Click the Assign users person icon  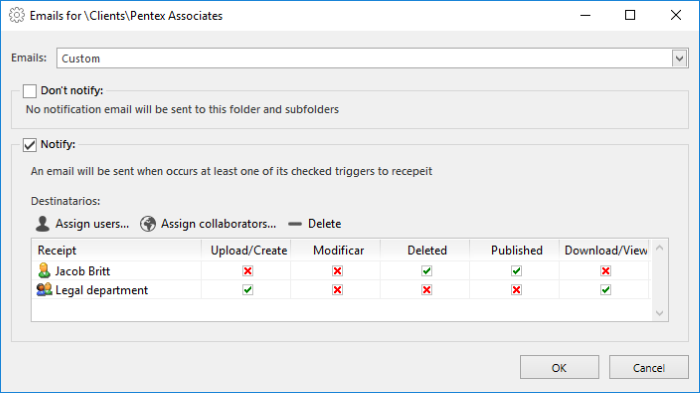point(42,224)
